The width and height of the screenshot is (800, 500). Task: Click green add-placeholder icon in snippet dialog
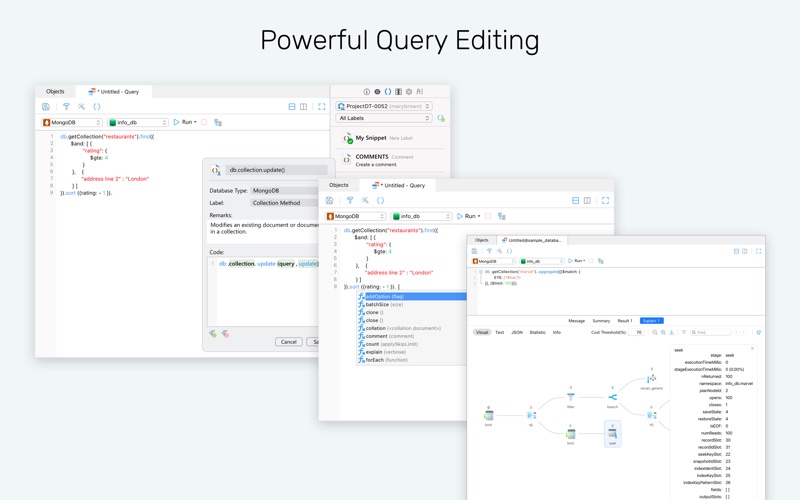213,334
